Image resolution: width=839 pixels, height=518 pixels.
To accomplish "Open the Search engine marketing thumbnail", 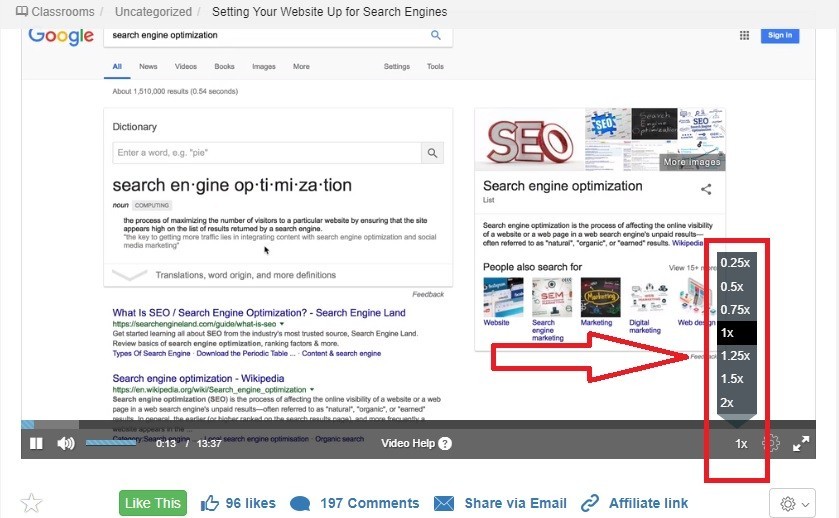I will [552, 297].
